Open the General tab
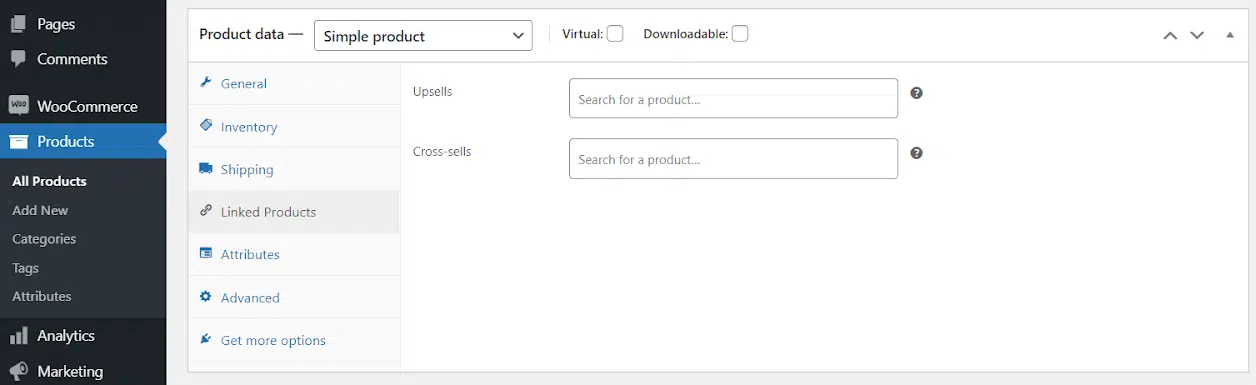 294,84
